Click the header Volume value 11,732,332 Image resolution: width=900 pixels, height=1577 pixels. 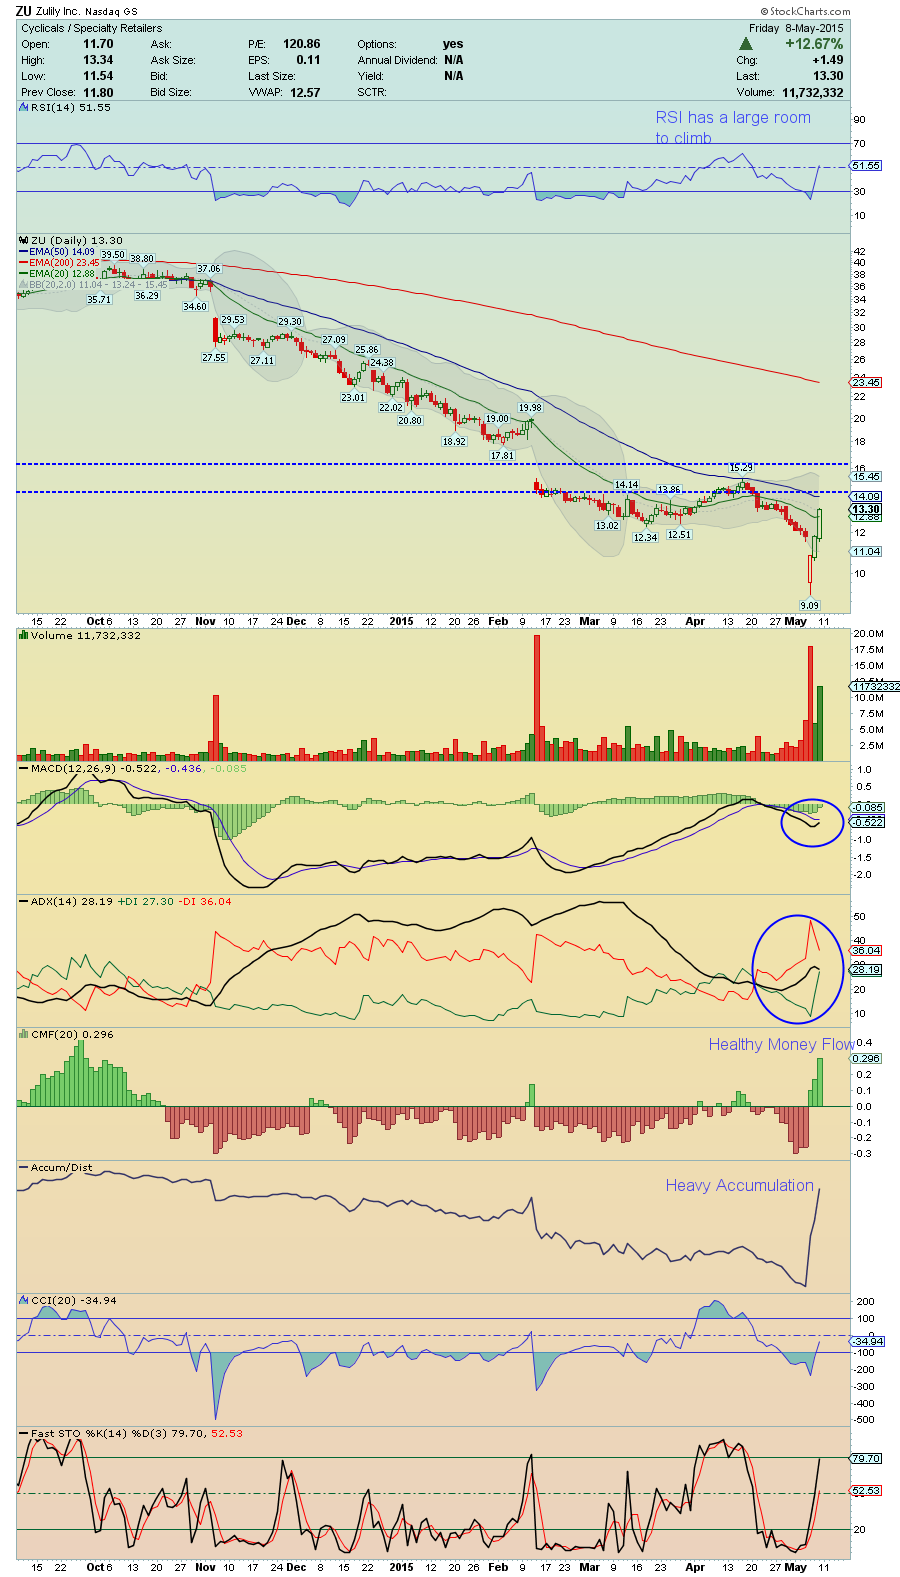click(812, 92)
